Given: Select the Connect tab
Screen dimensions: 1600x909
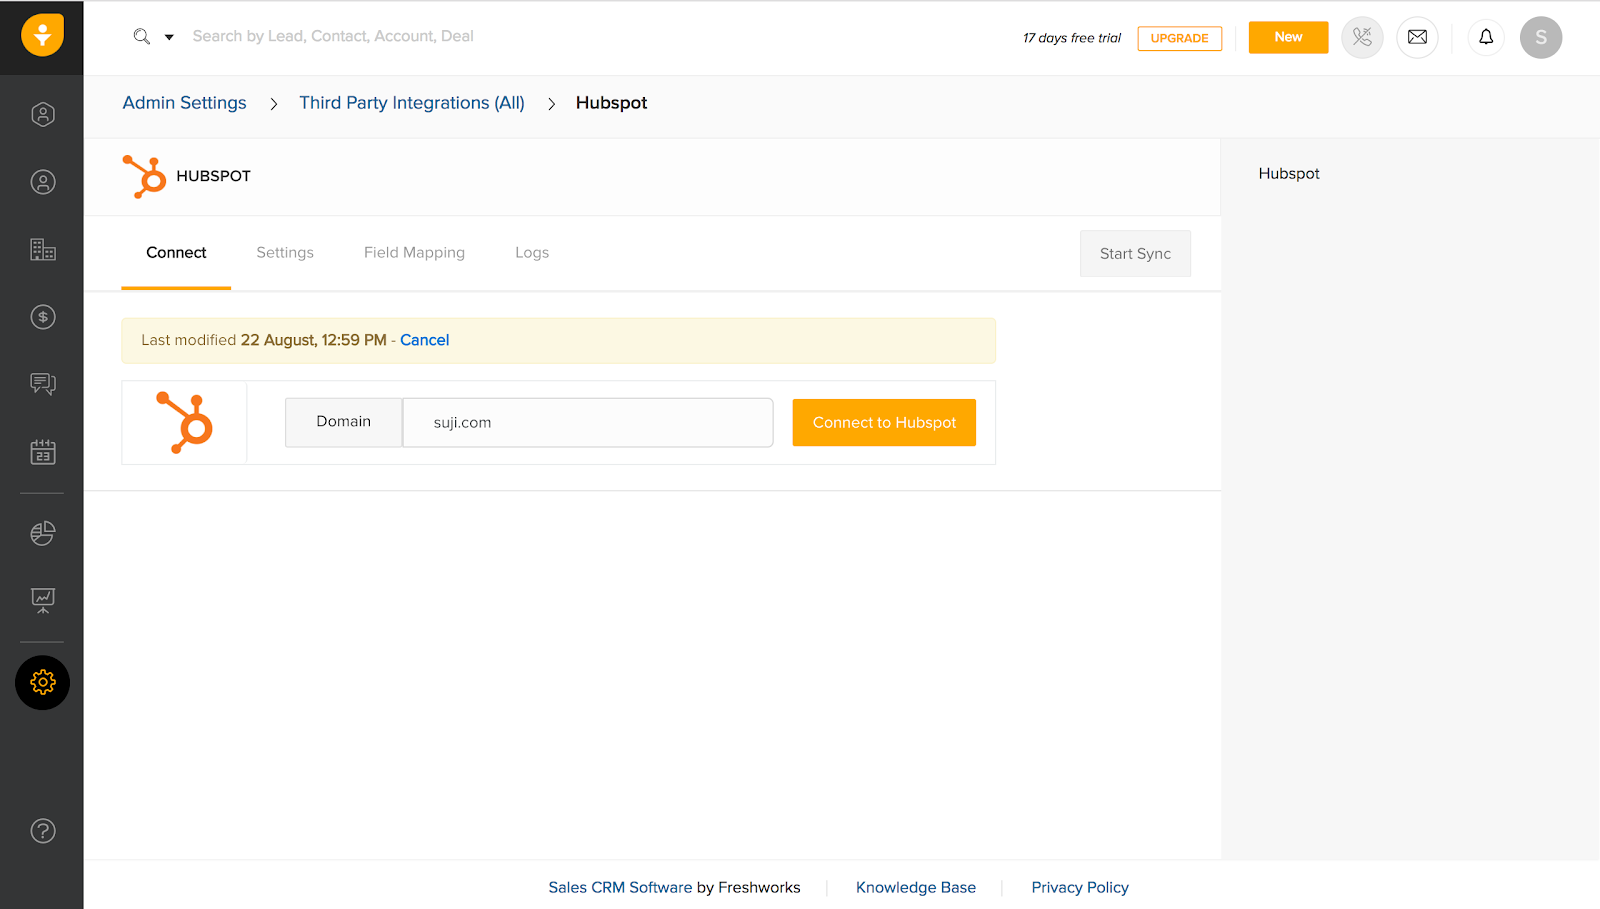Looking at the screenshot, I should tap(176, 253).
